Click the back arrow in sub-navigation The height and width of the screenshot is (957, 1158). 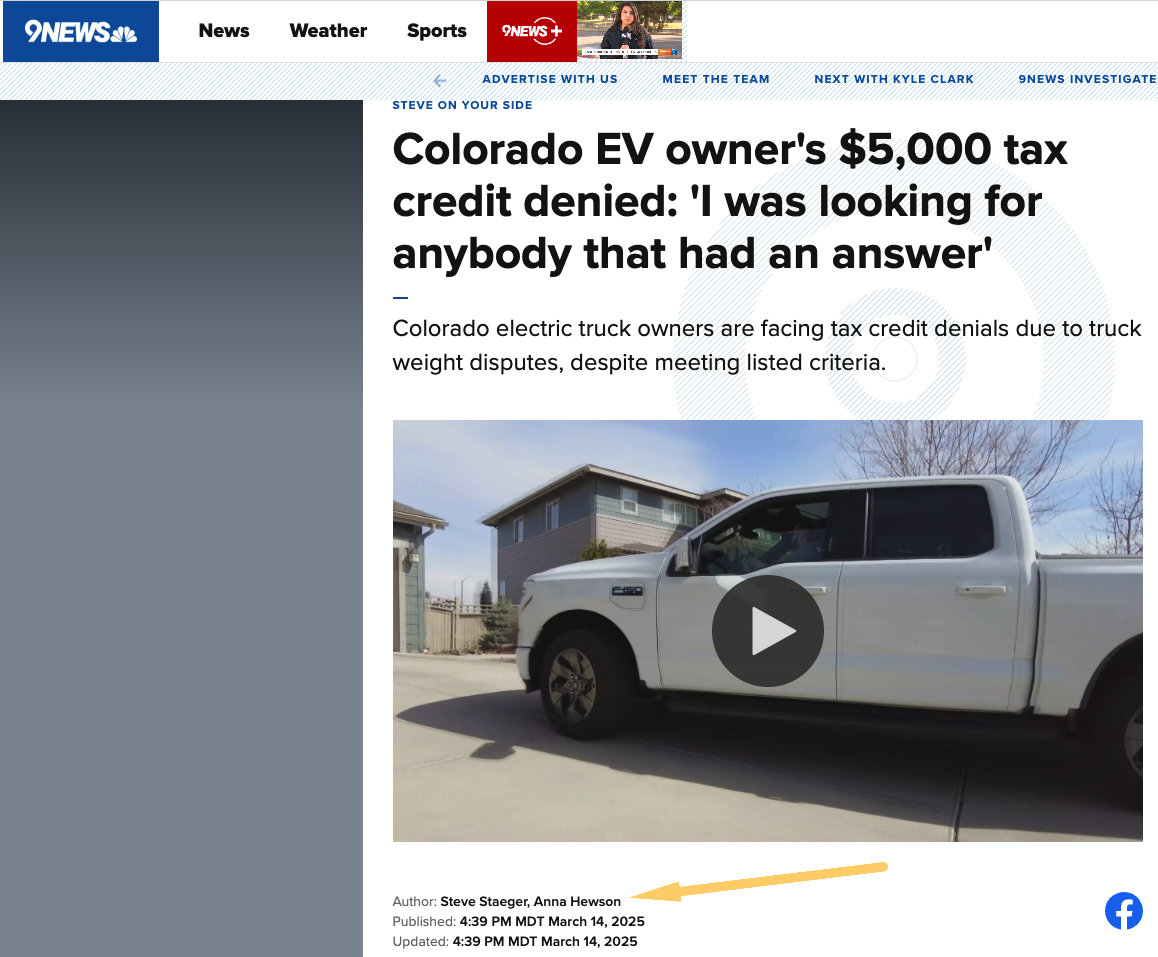[x=440, y=80]
